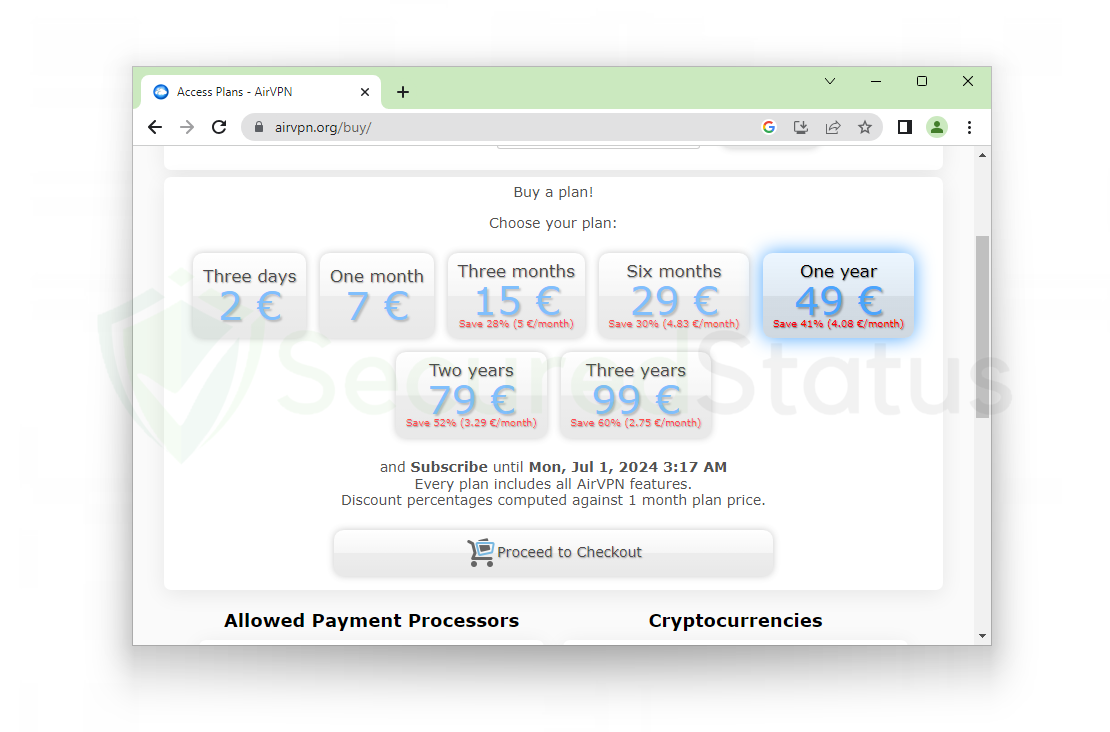The image size is (1110, 732).
Task: Maximize the browser window
Action: point(922,81)
